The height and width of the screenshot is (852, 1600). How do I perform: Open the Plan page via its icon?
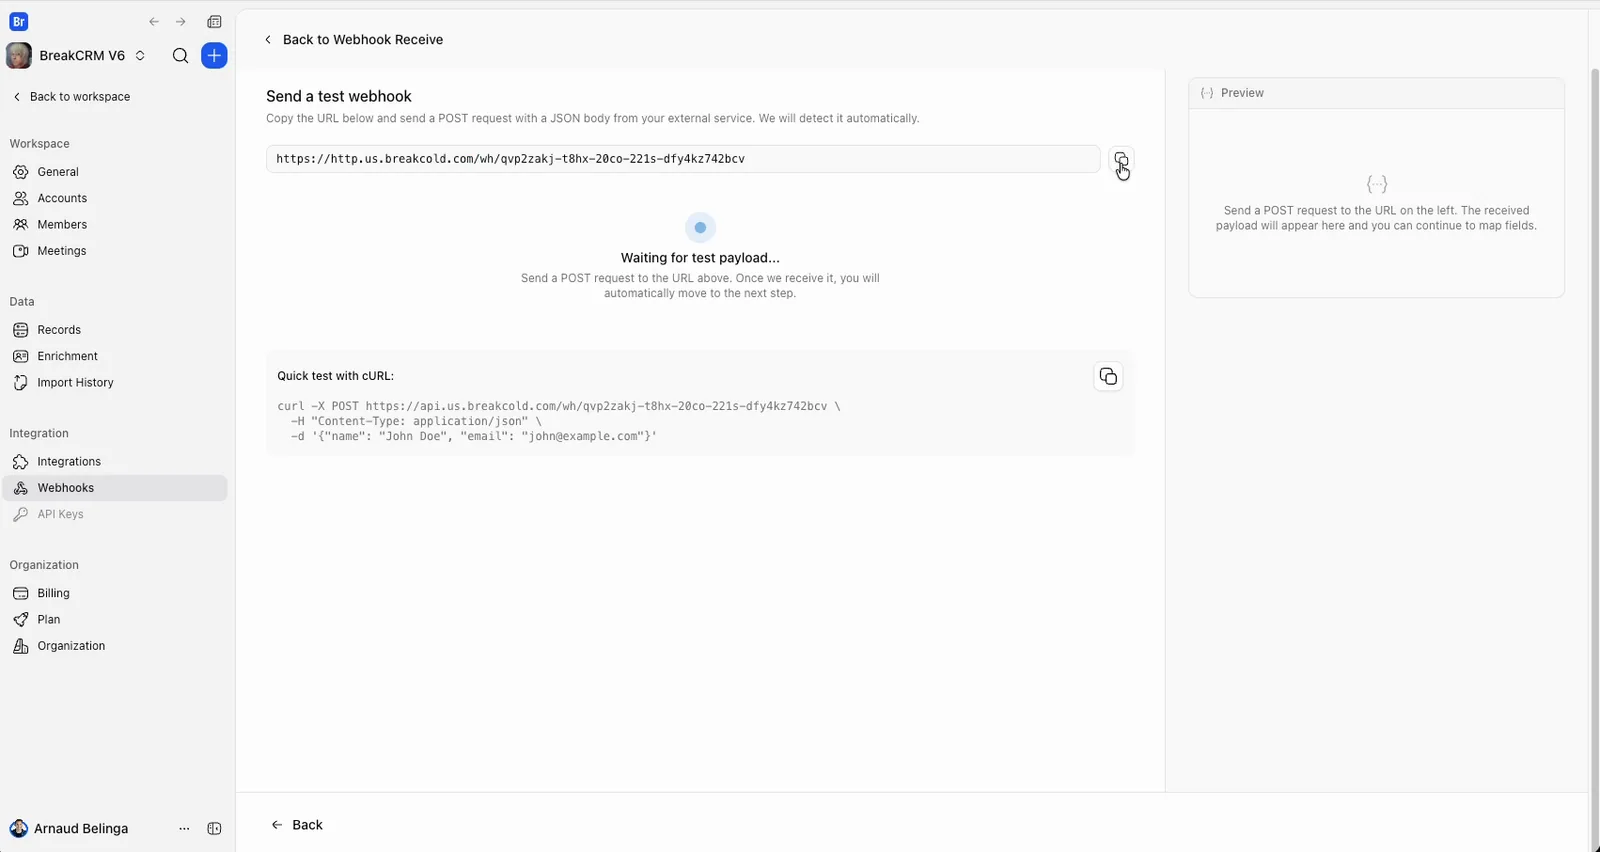pos(20,620)
